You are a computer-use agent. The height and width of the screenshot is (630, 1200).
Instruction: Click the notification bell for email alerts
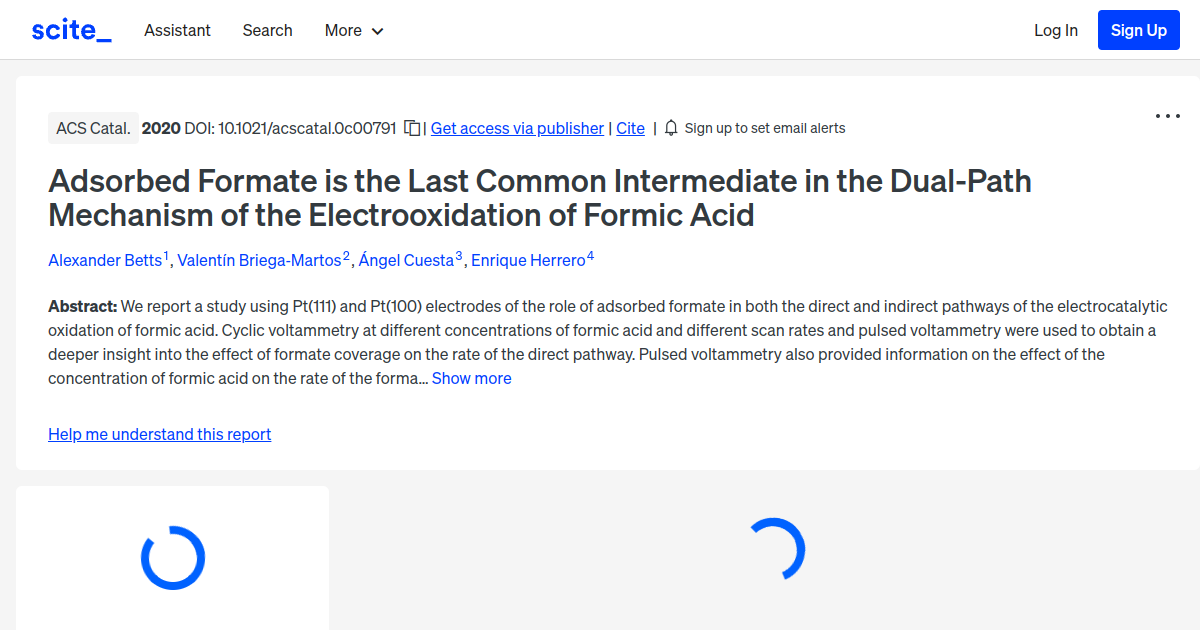click(671, 128)
